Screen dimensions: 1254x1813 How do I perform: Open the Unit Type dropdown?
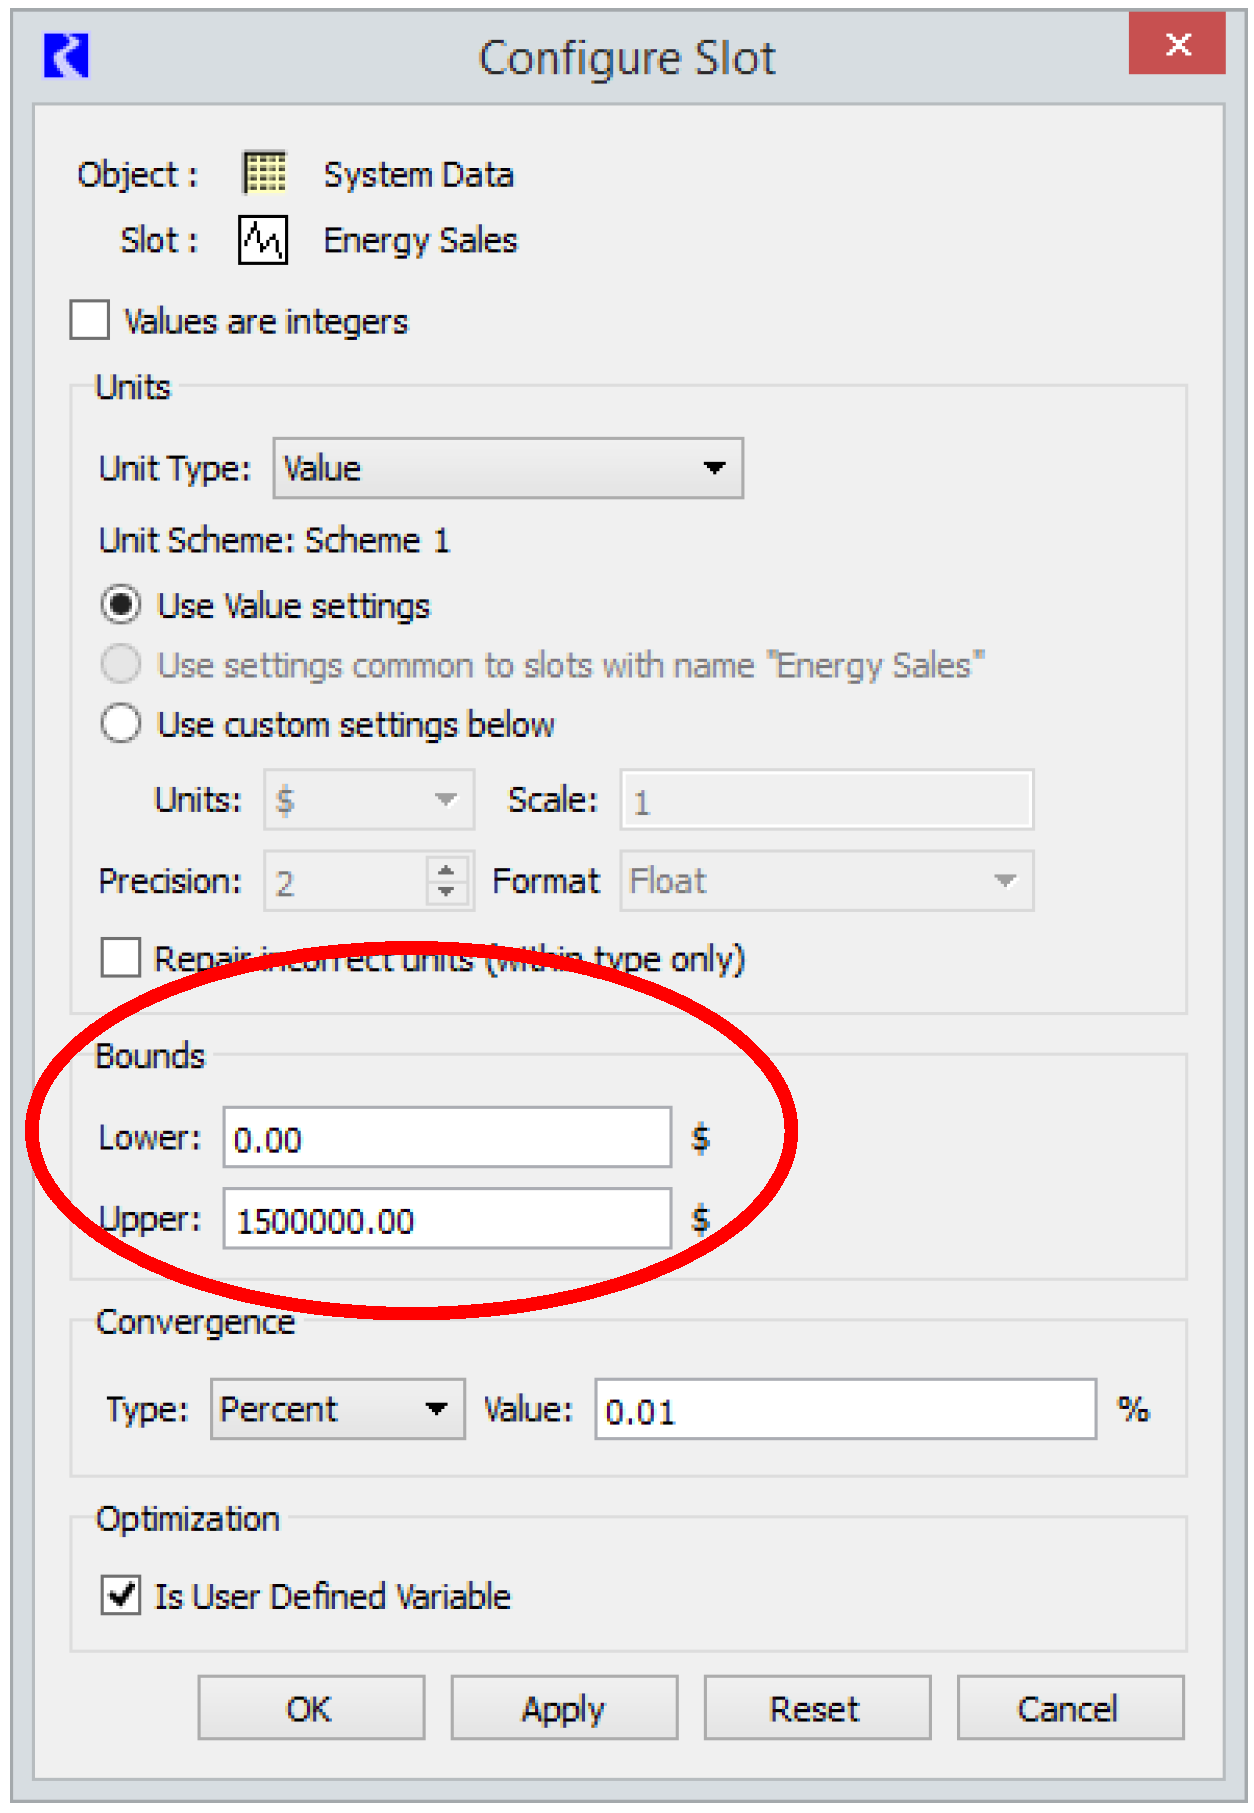tap(508, 468)
